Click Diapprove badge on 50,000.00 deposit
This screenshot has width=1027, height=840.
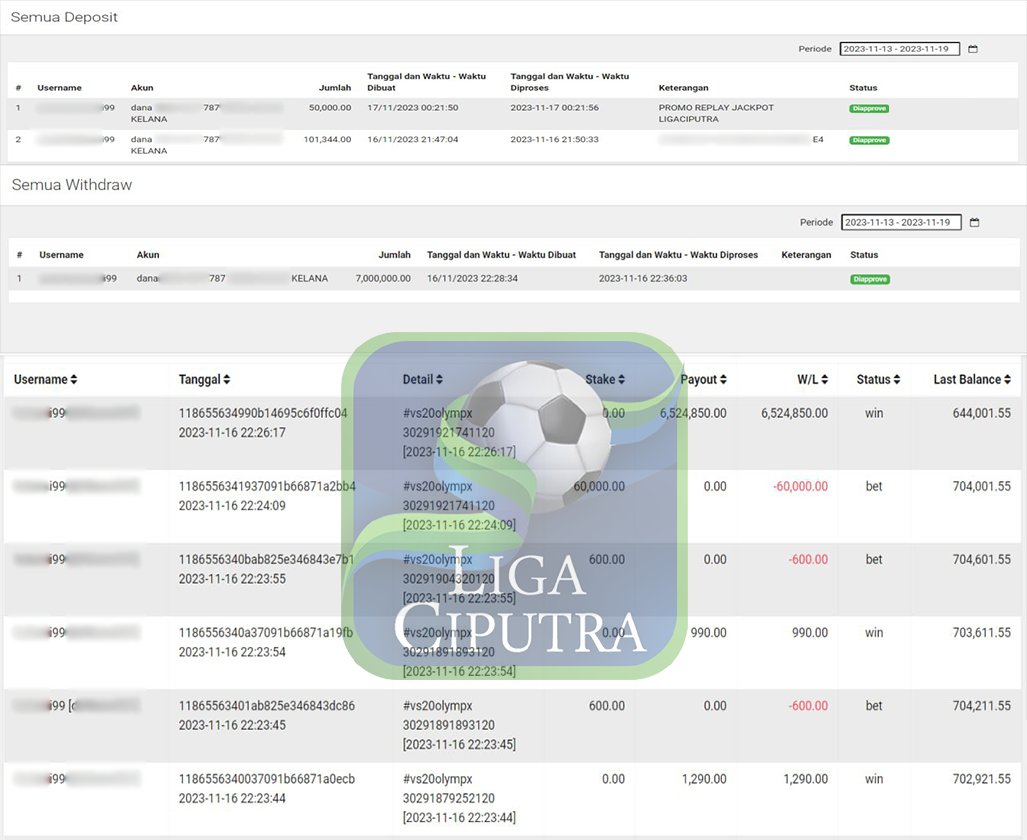pyautogui.click(x=869, y=109)
